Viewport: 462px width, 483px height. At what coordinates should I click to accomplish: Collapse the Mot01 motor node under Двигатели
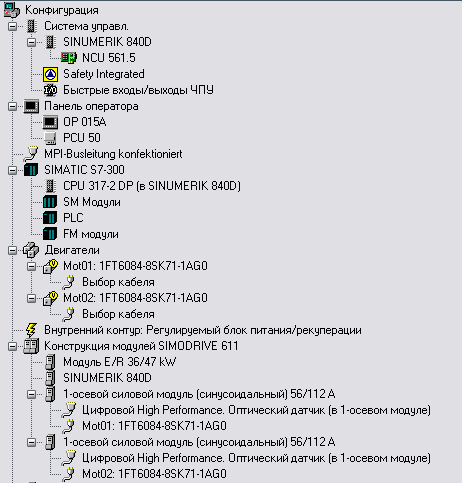pos(31,266)
